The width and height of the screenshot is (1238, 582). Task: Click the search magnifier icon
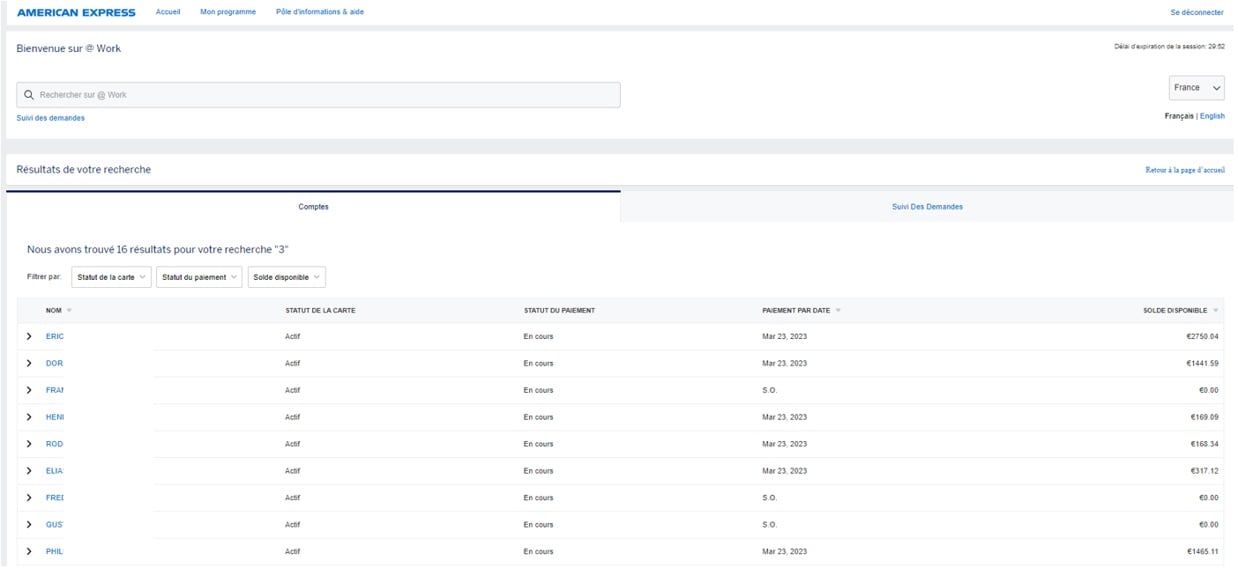[29, 95]
